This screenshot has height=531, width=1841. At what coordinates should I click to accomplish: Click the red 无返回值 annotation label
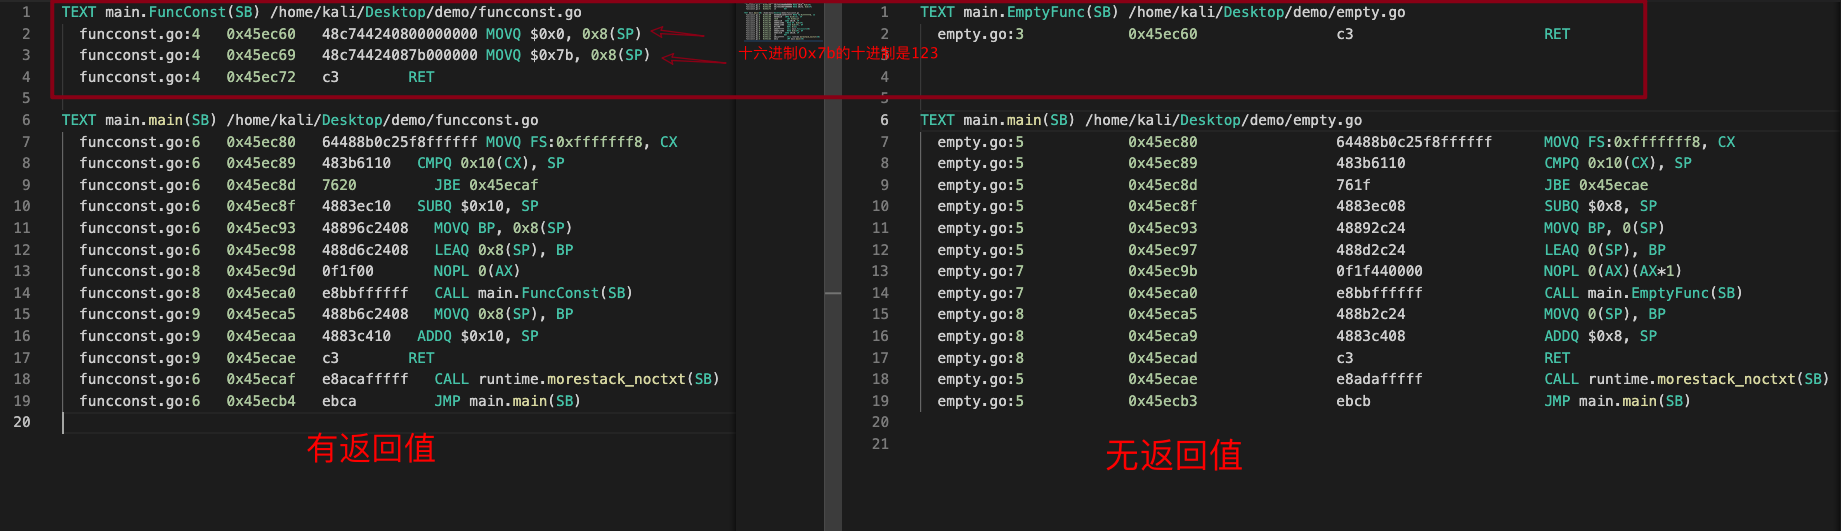coord(1173,456)
